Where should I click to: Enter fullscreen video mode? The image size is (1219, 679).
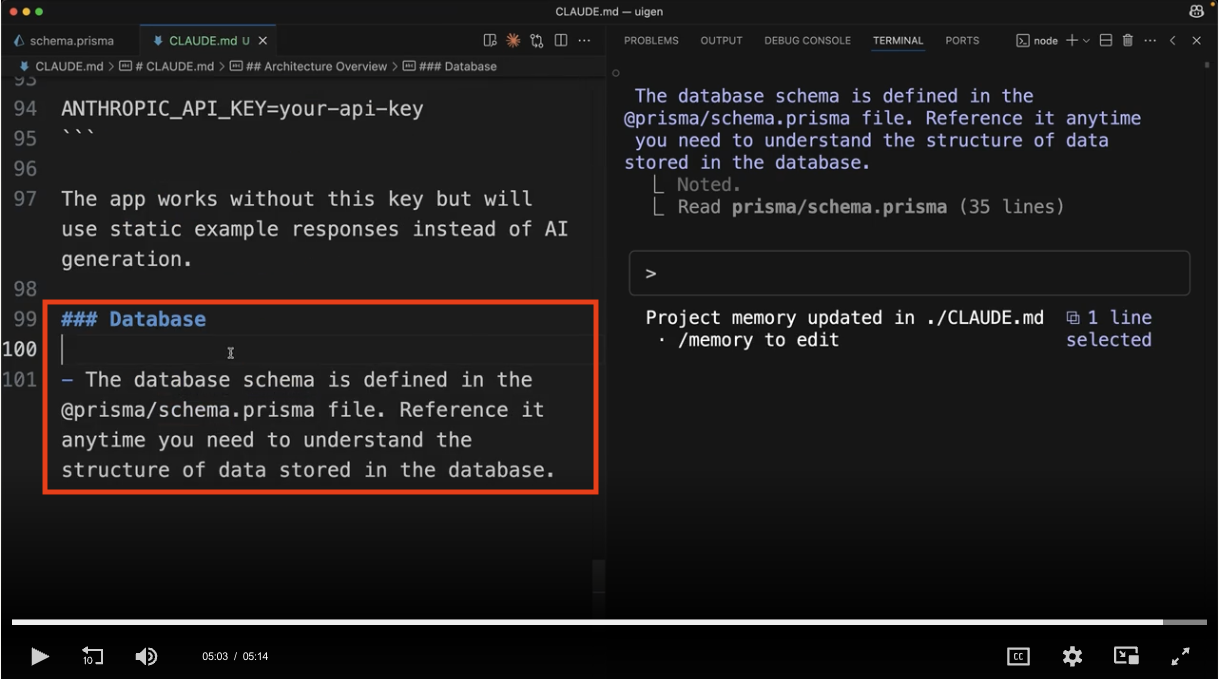[1180, 656]
